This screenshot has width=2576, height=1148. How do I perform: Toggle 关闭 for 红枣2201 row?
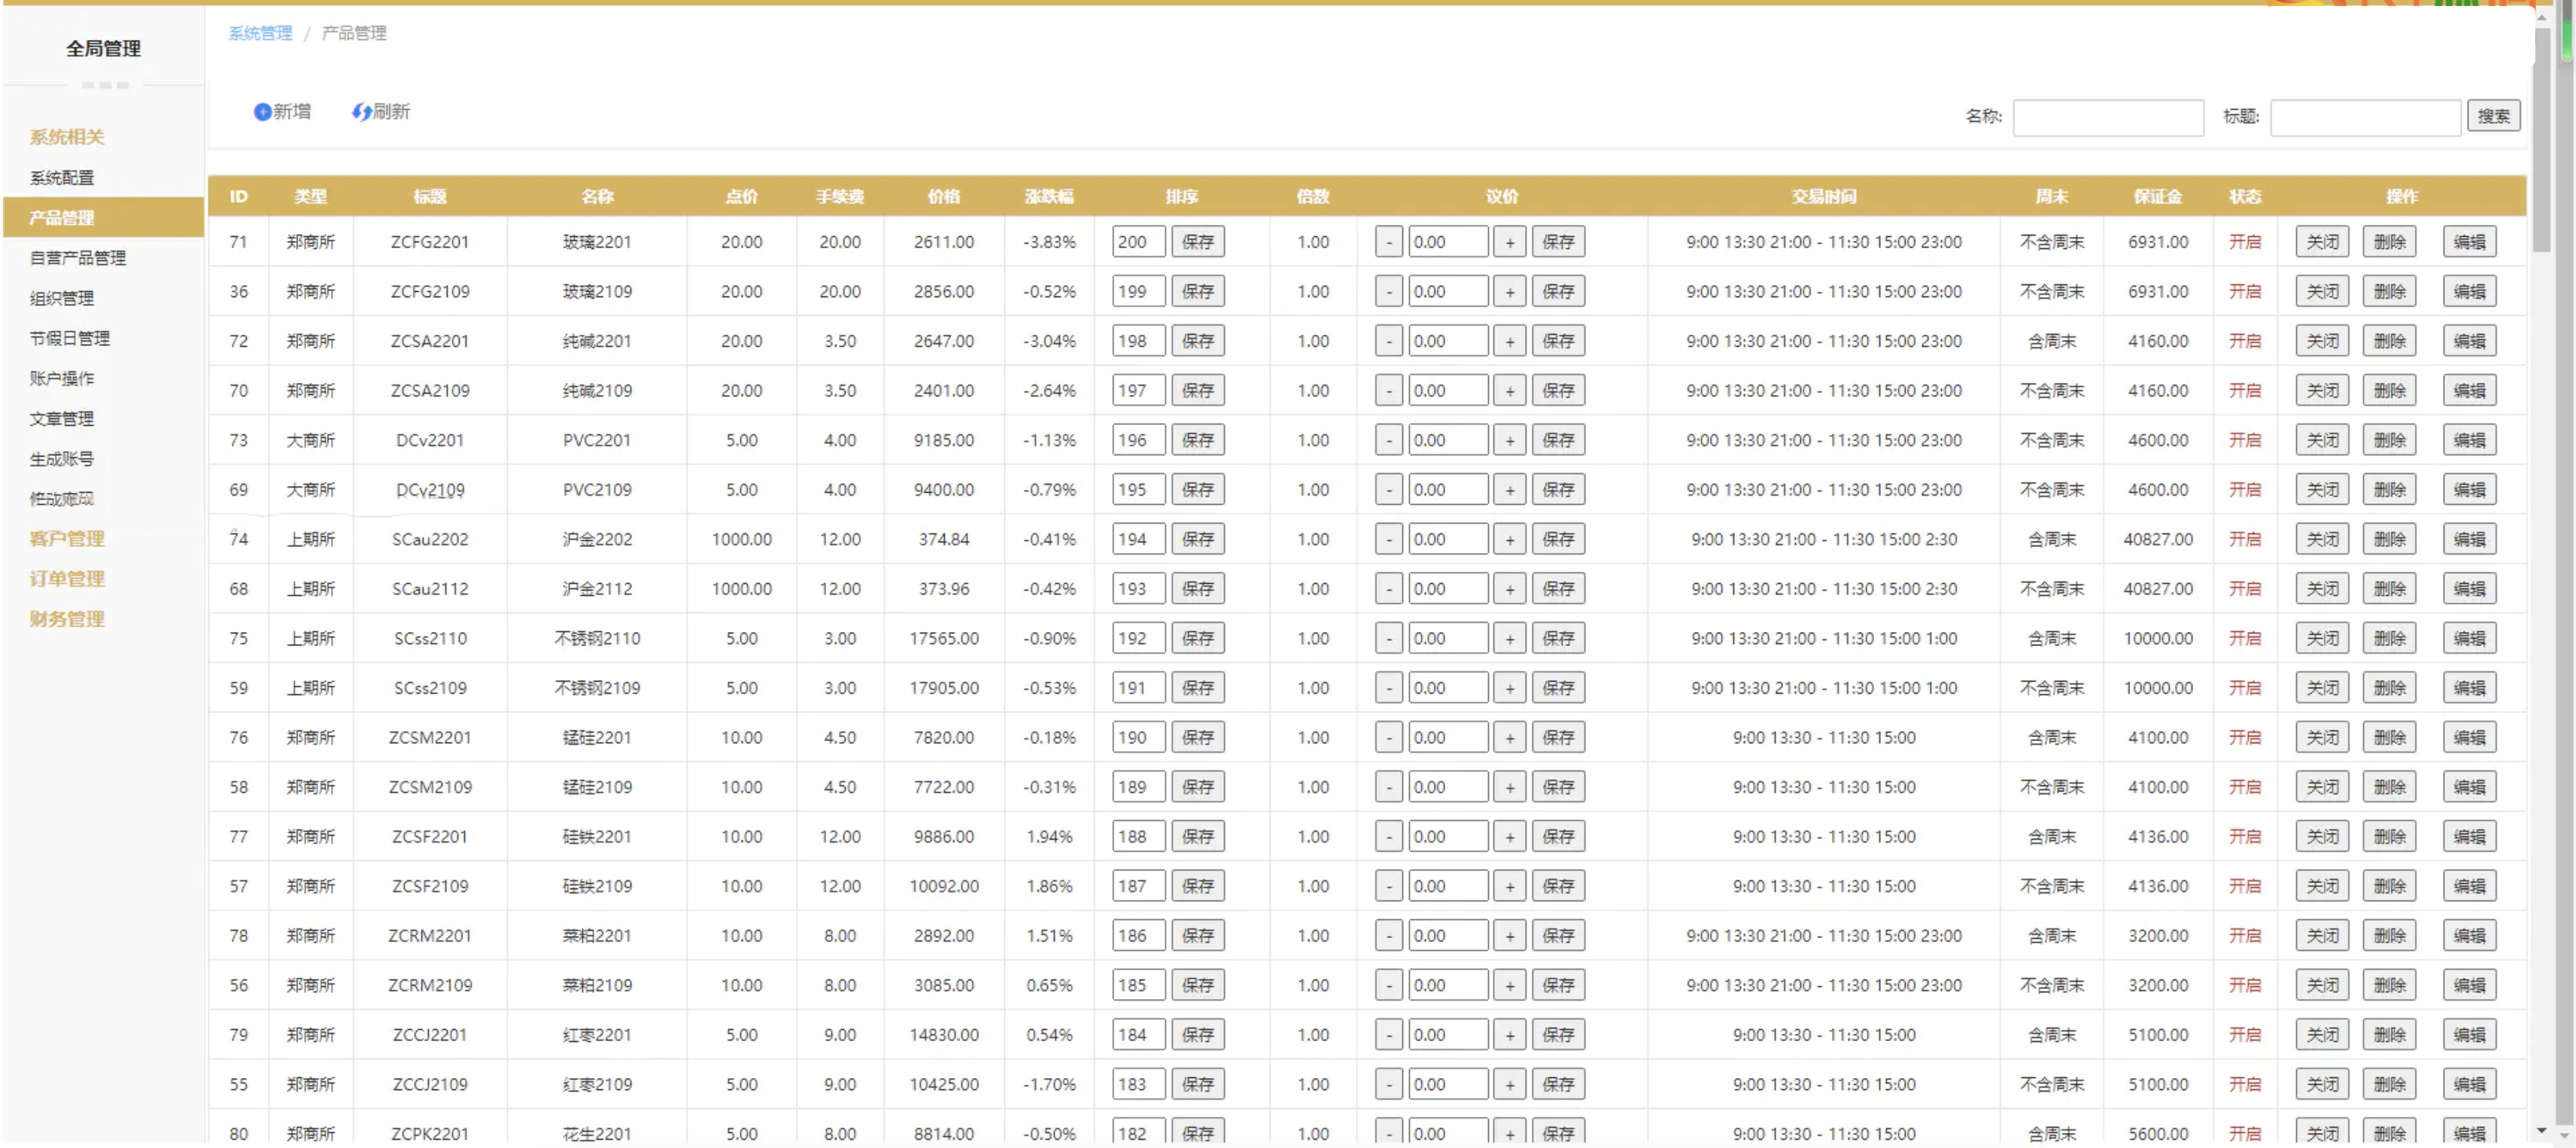coord(2322,1035)
